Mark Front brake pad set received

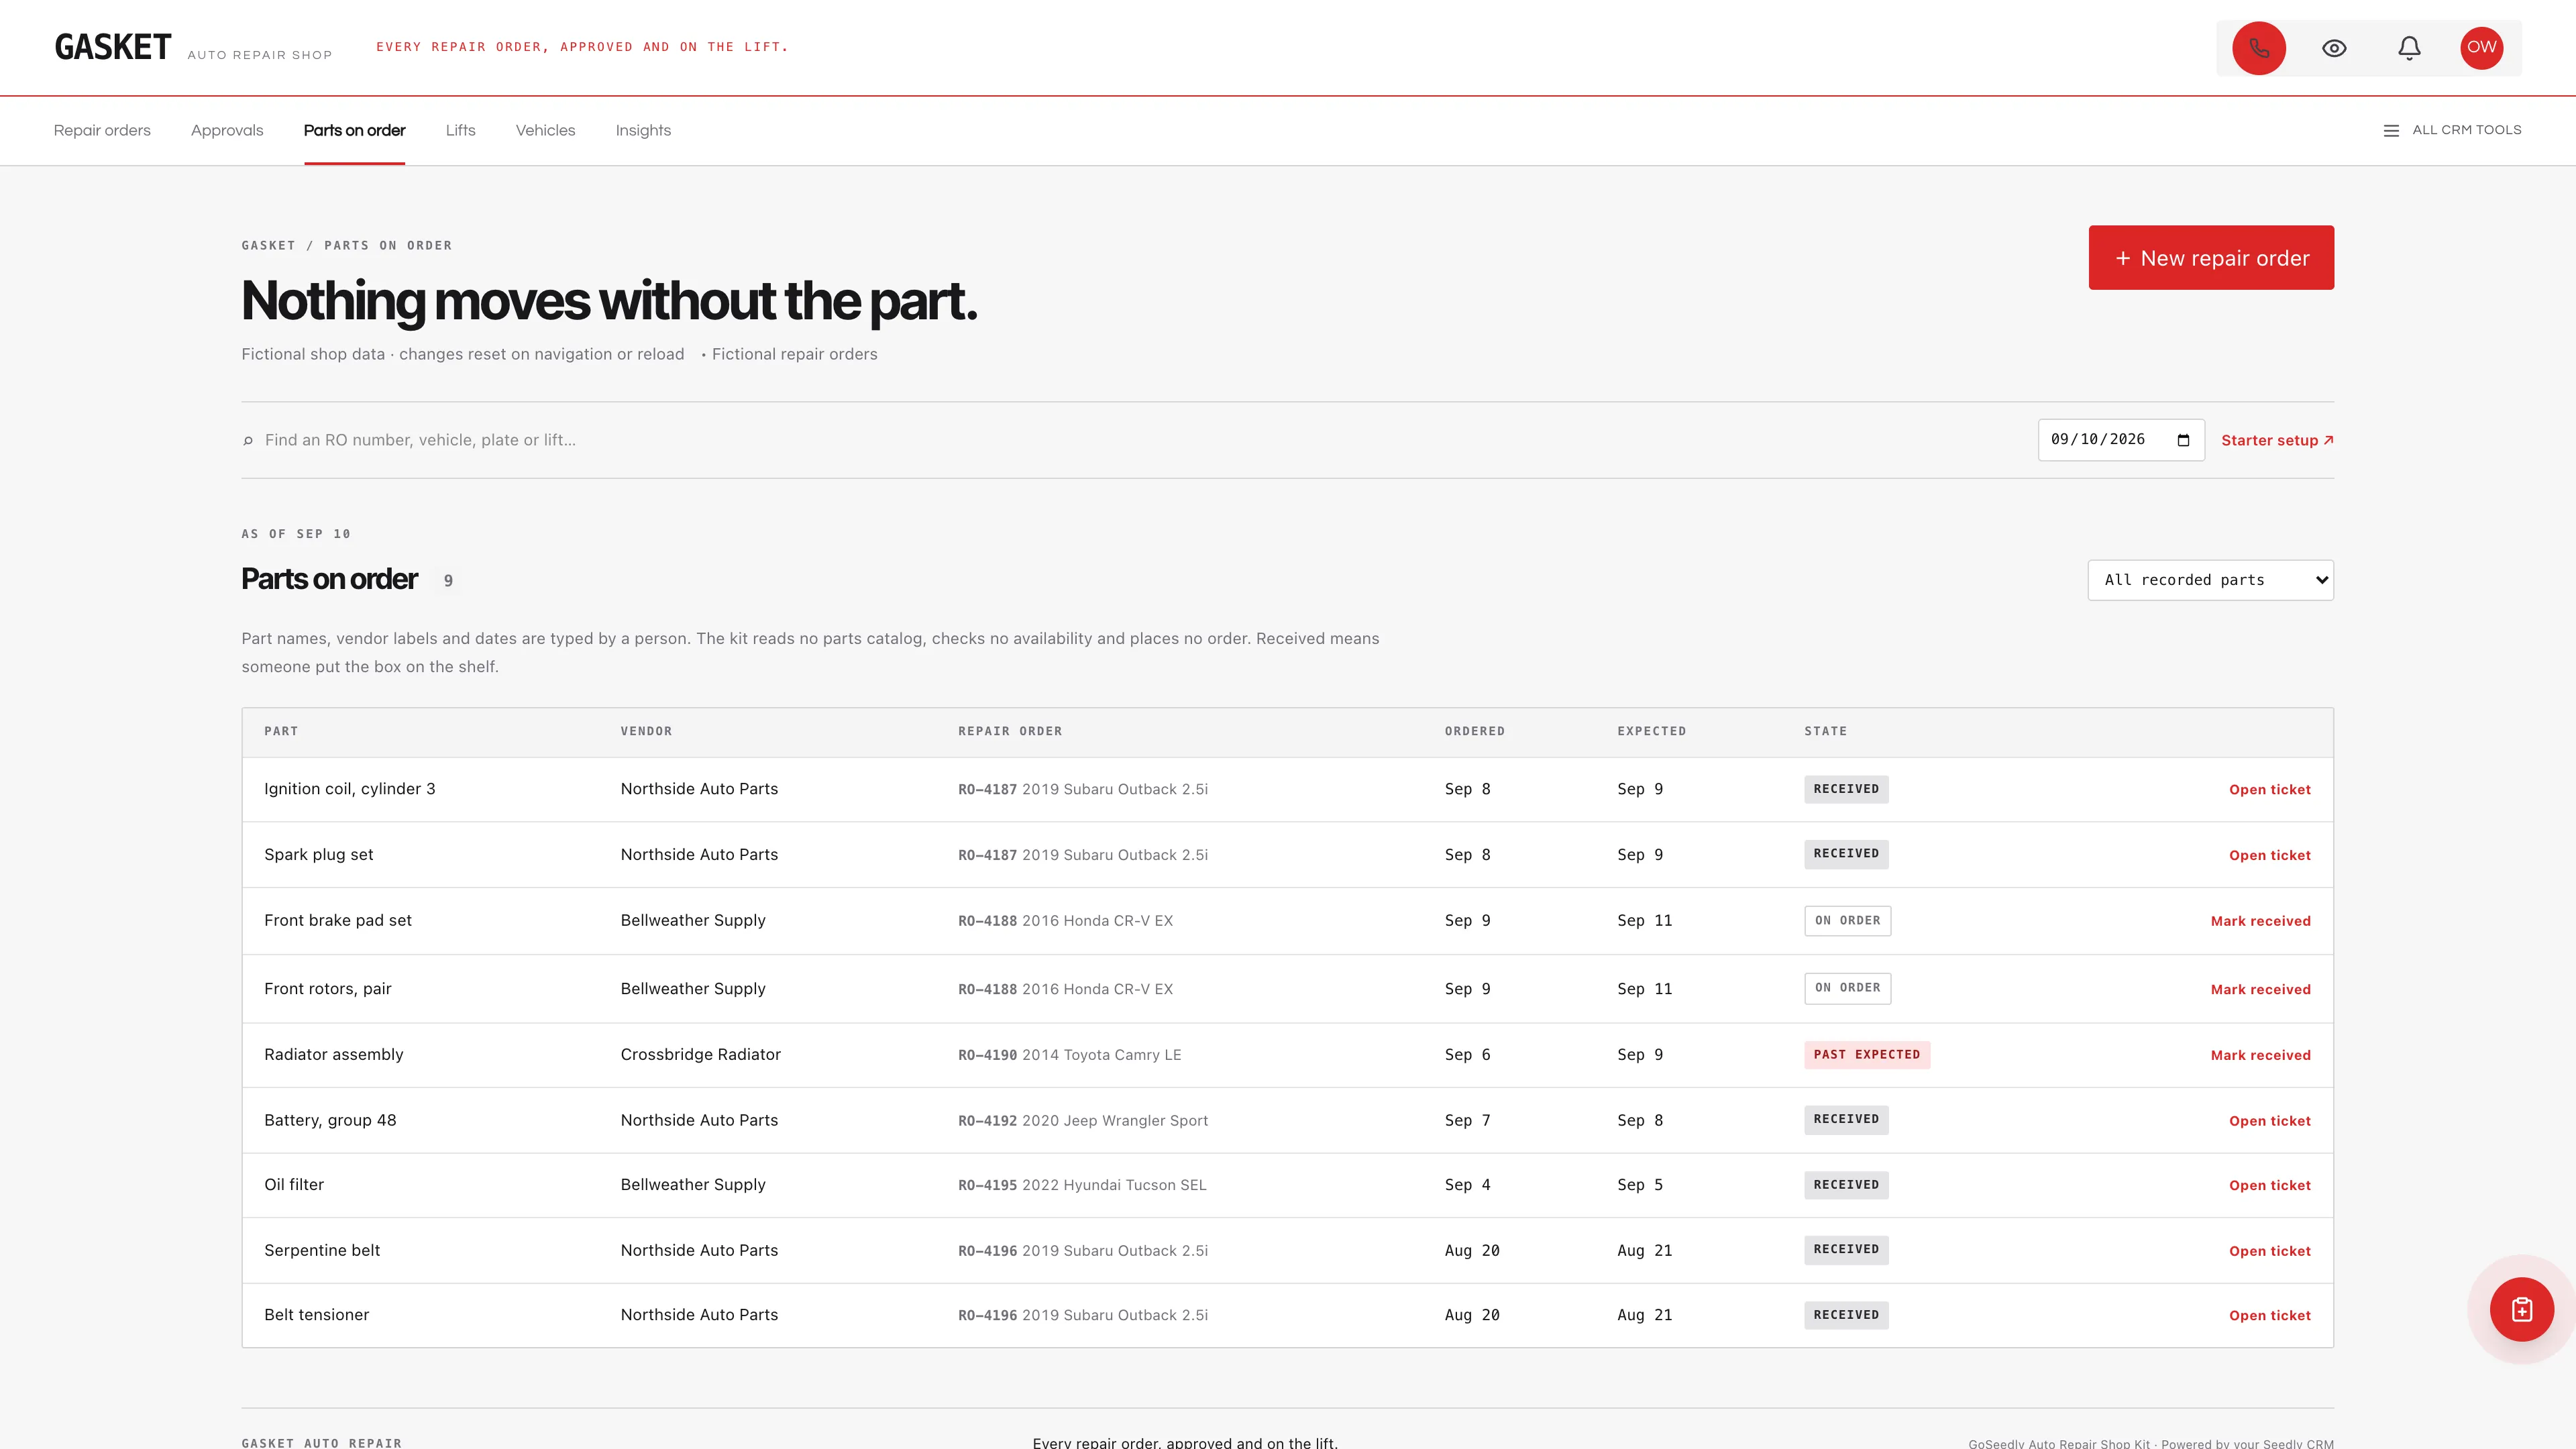2260,921
